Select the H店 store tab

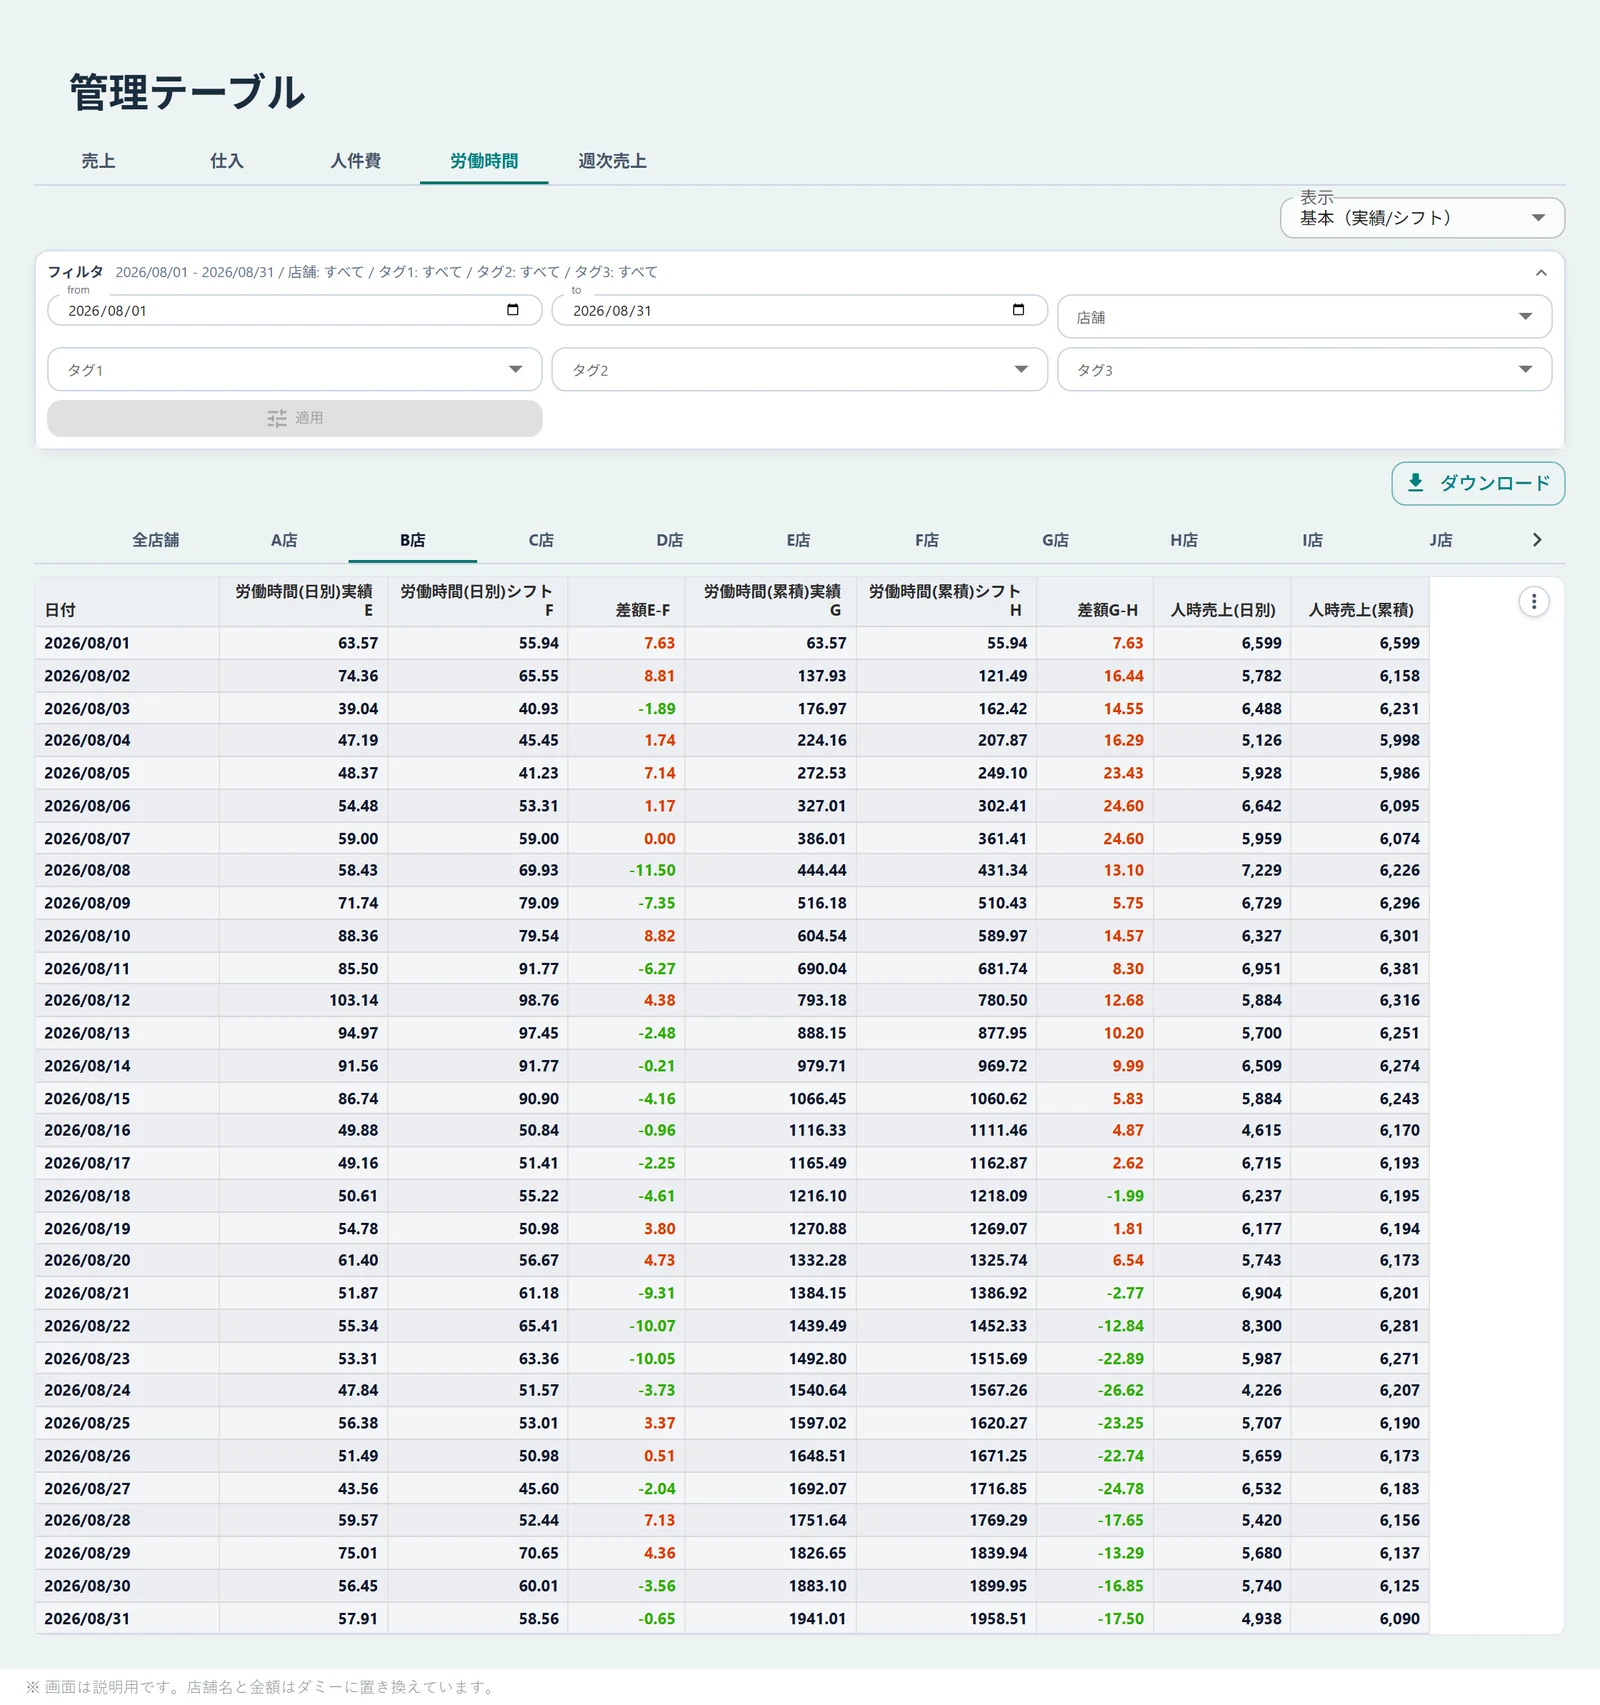(1184, 540)
